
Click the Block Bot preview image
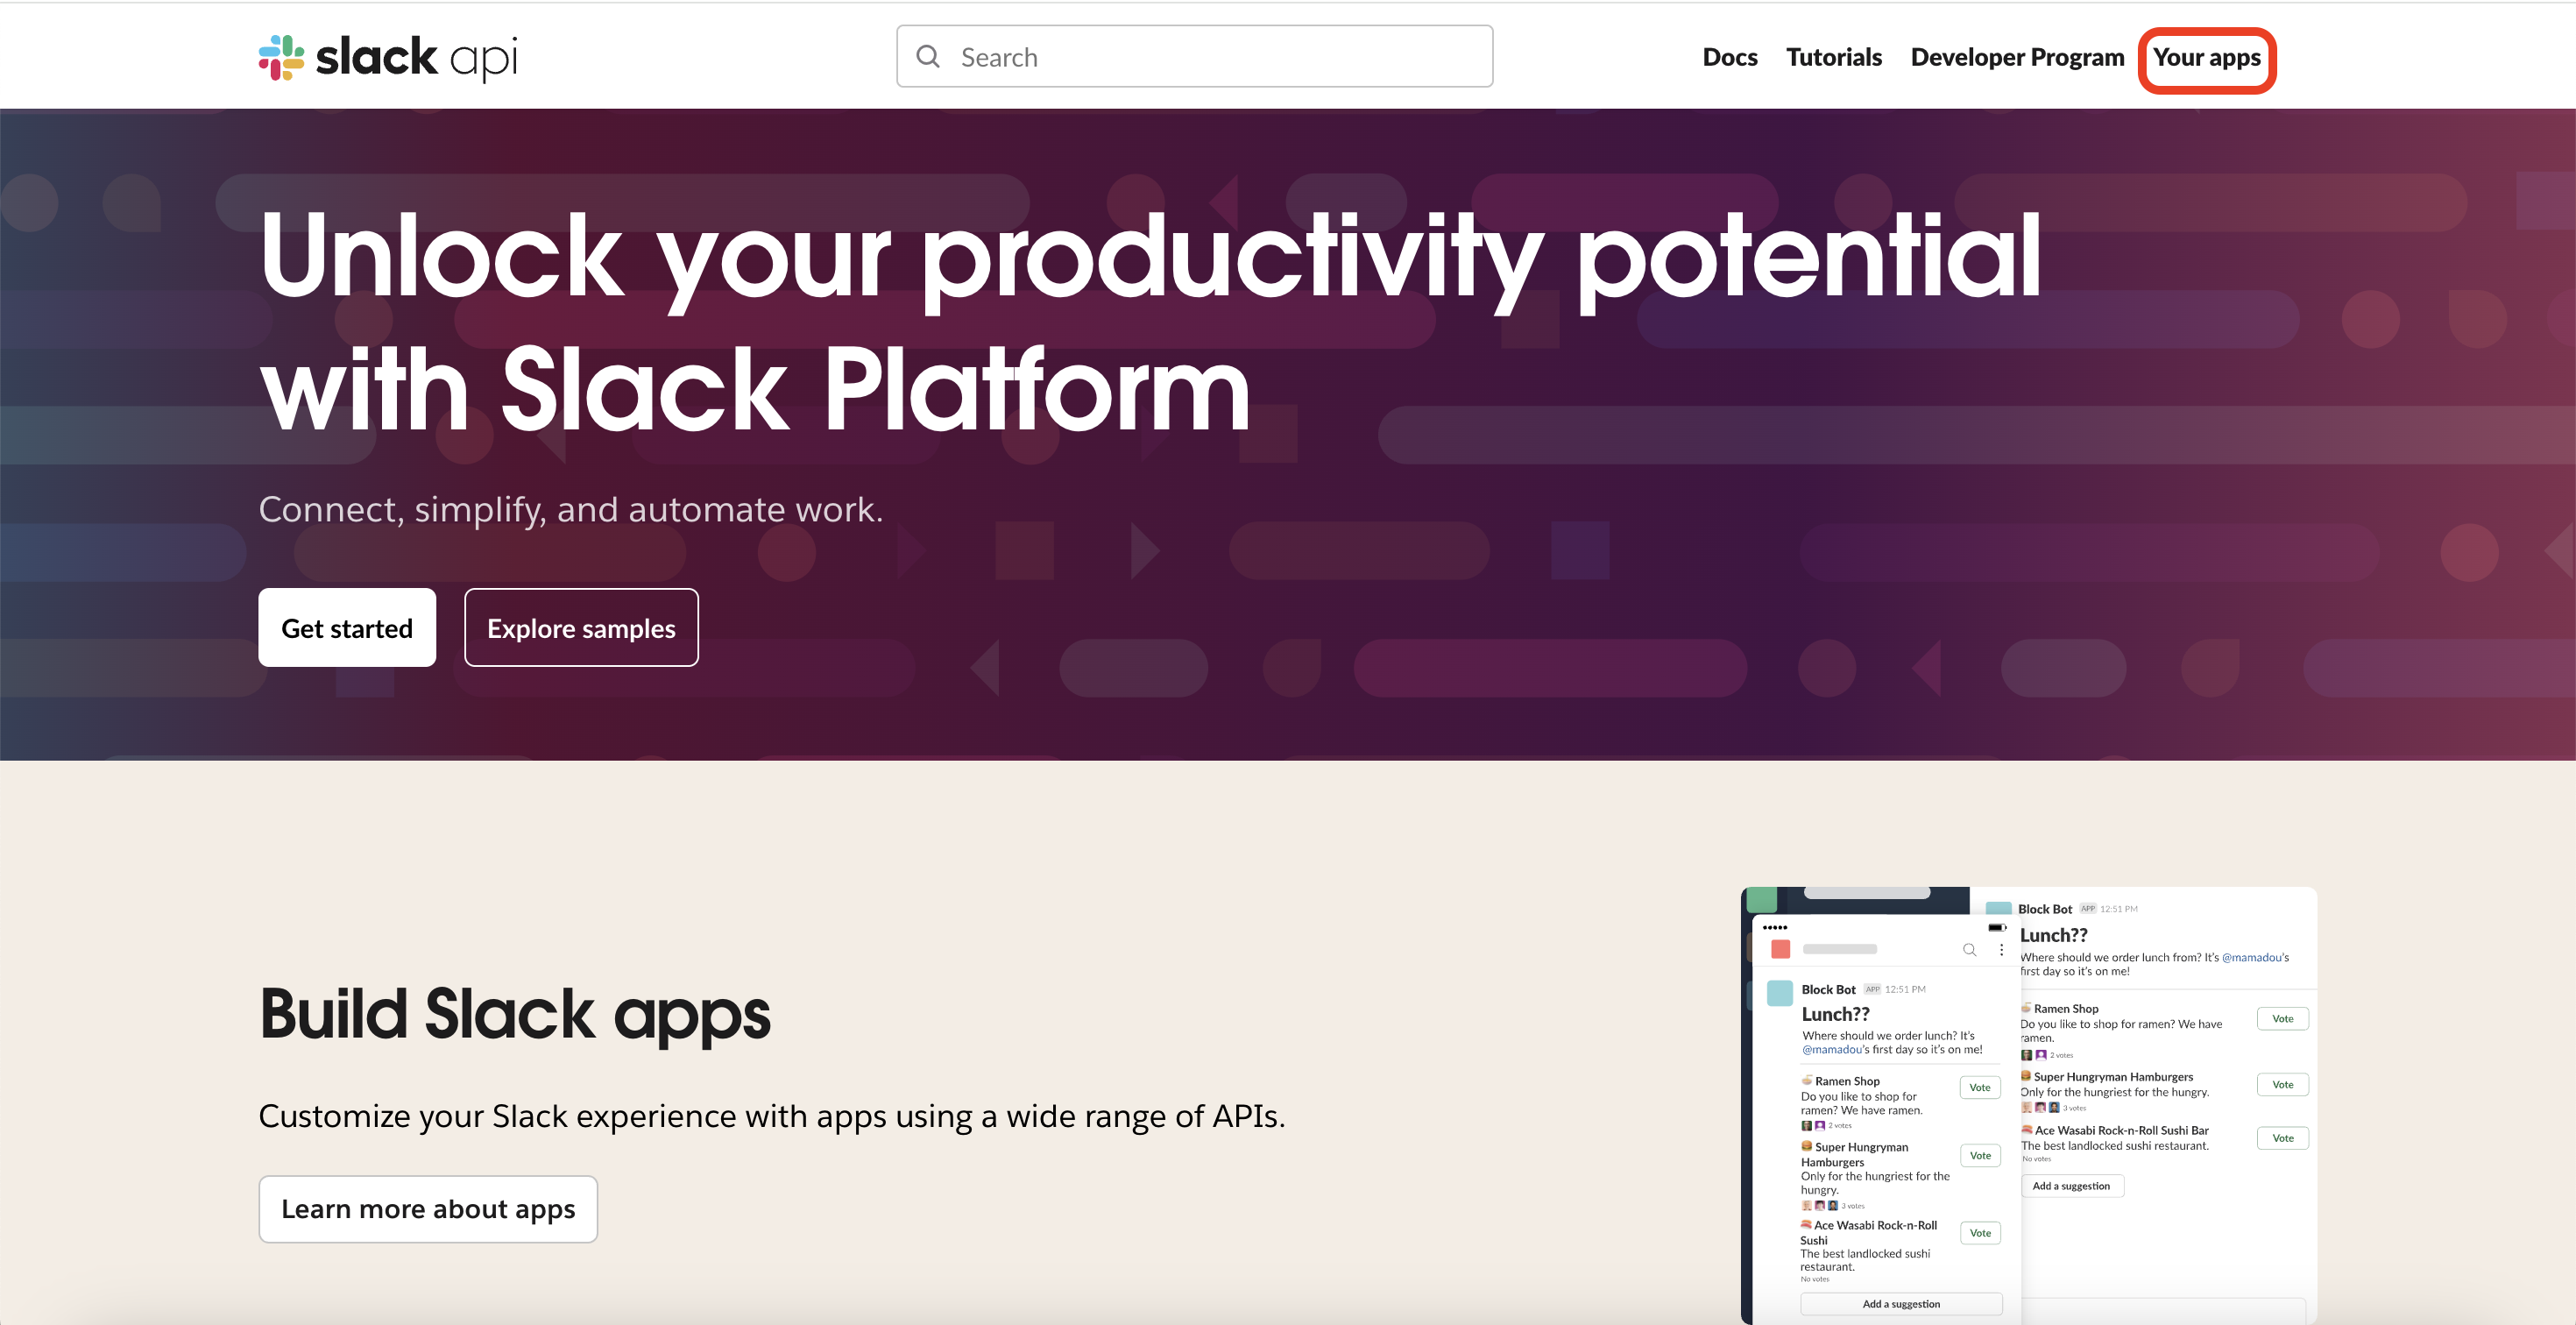[2028, 1104]
